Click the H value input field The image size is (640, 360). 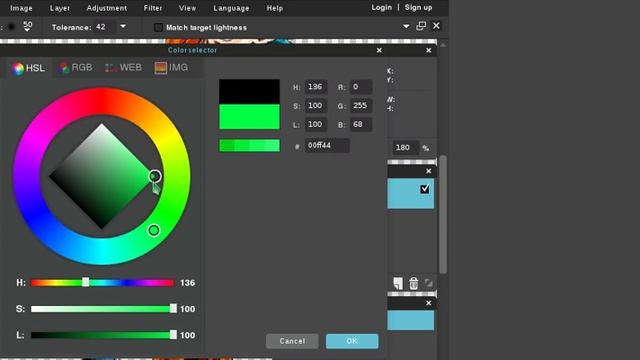[x=316, y=87]
